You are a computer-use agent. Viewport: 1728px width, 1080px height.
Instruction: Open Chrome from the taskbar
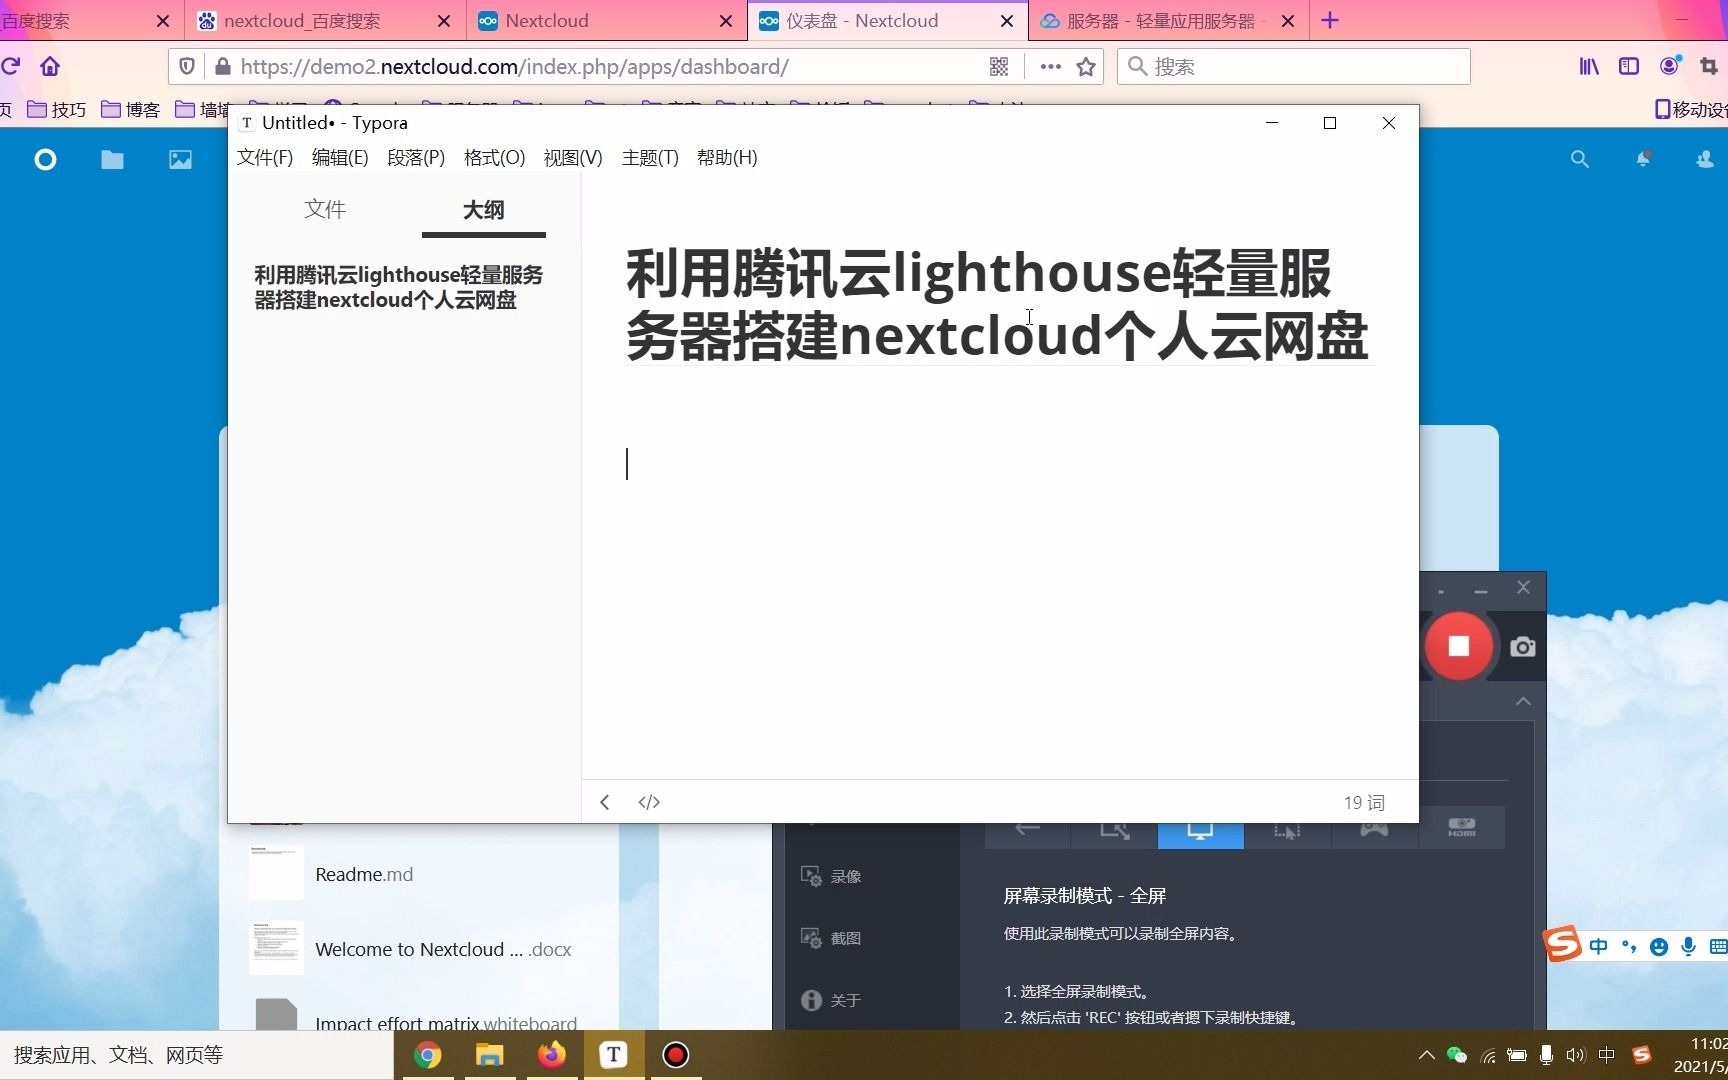428,1055
